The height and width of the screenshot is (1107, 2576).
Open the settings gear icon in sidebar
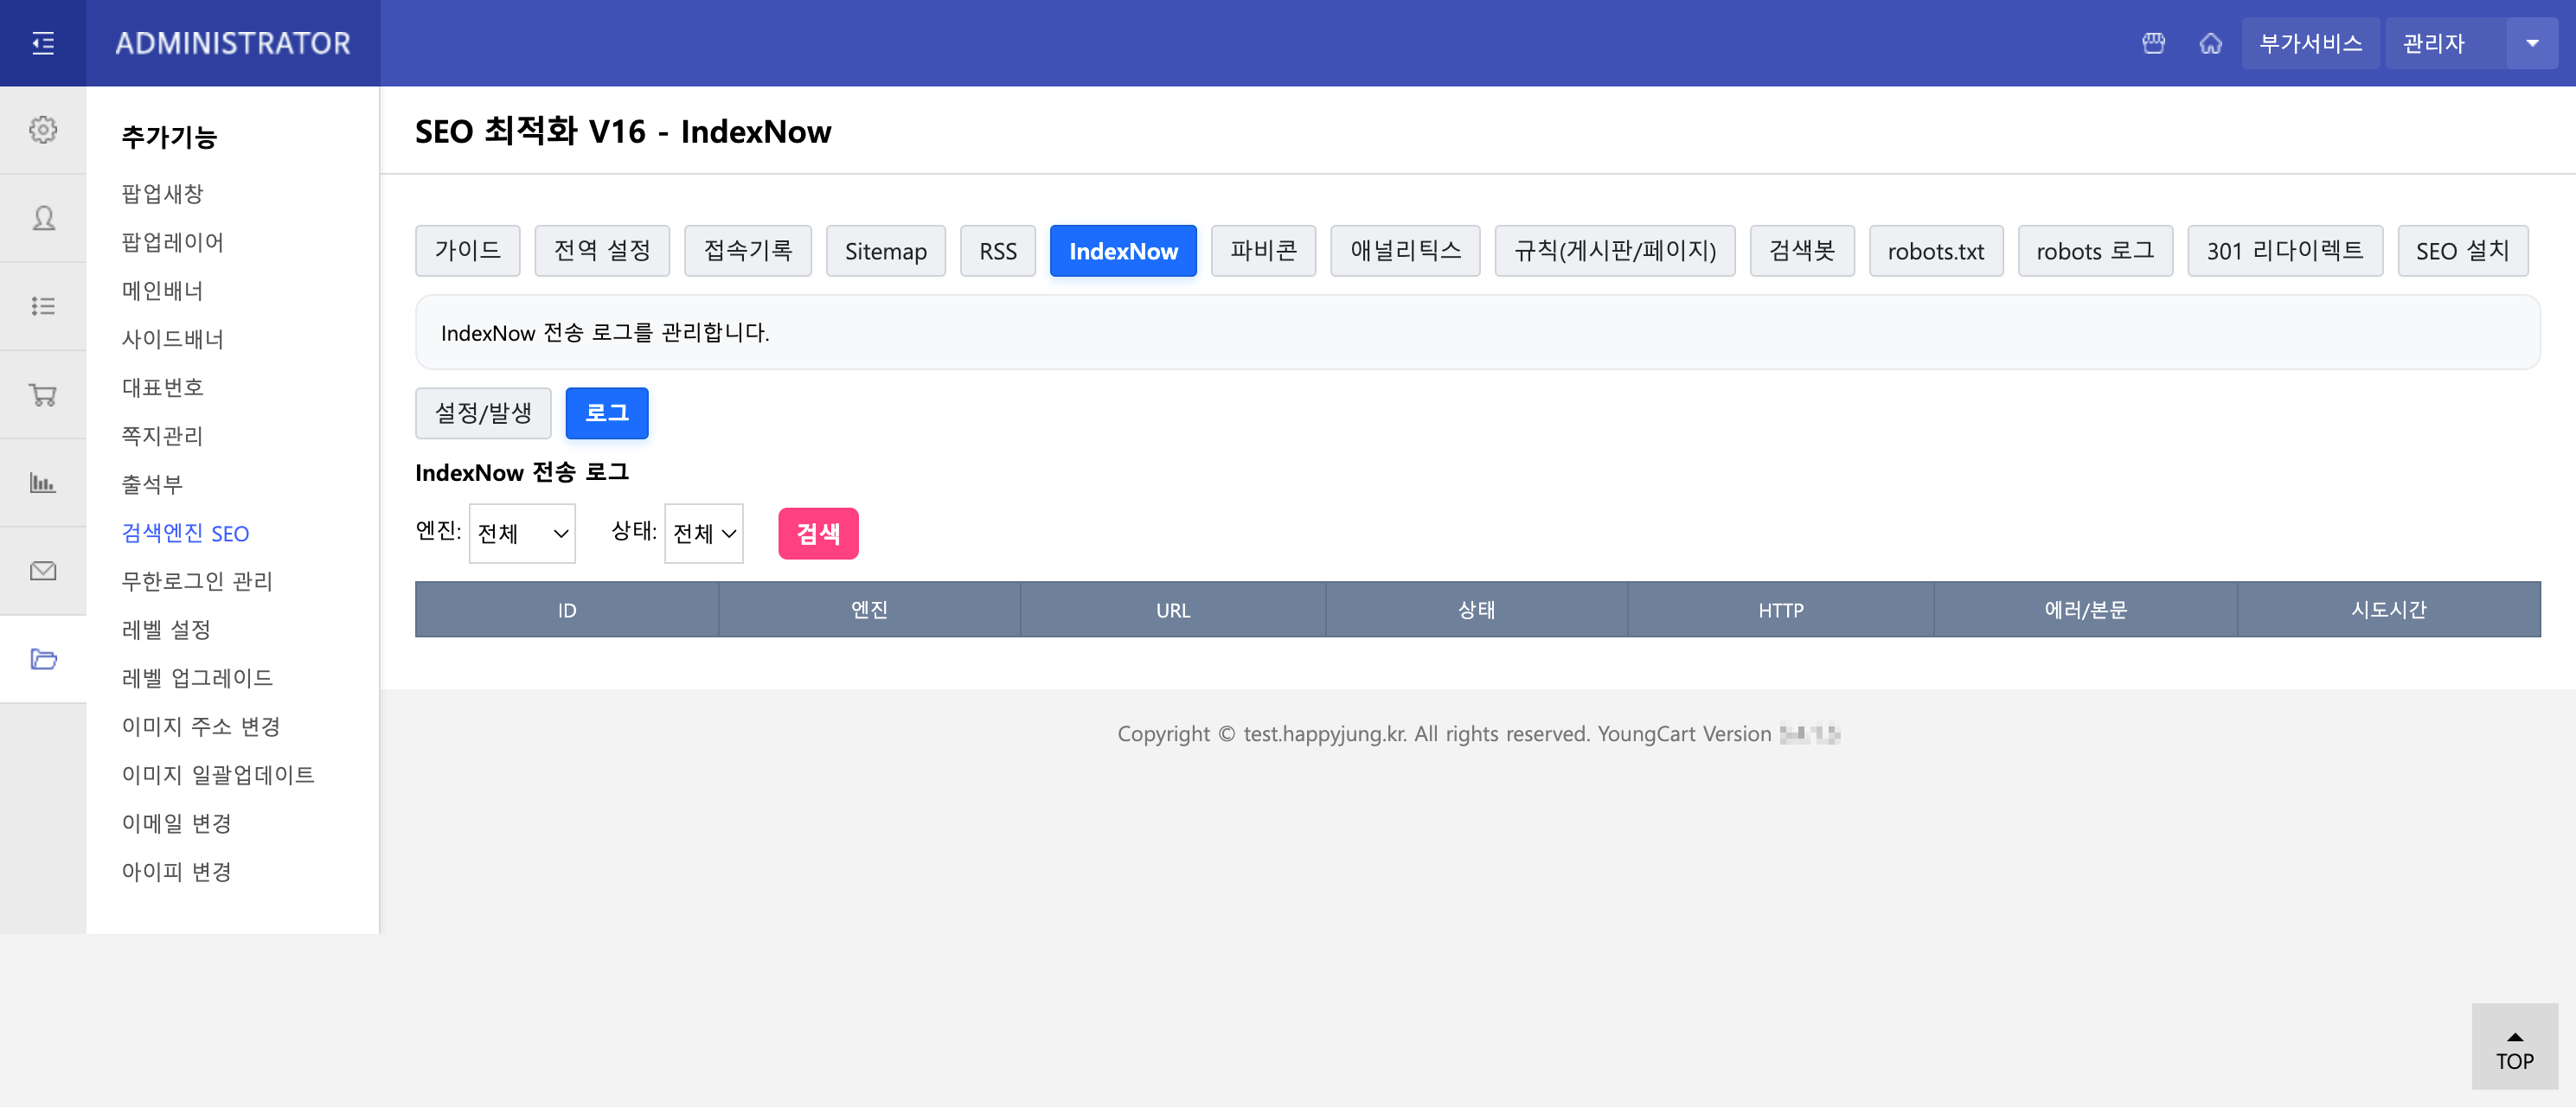[x=43, y=129]
